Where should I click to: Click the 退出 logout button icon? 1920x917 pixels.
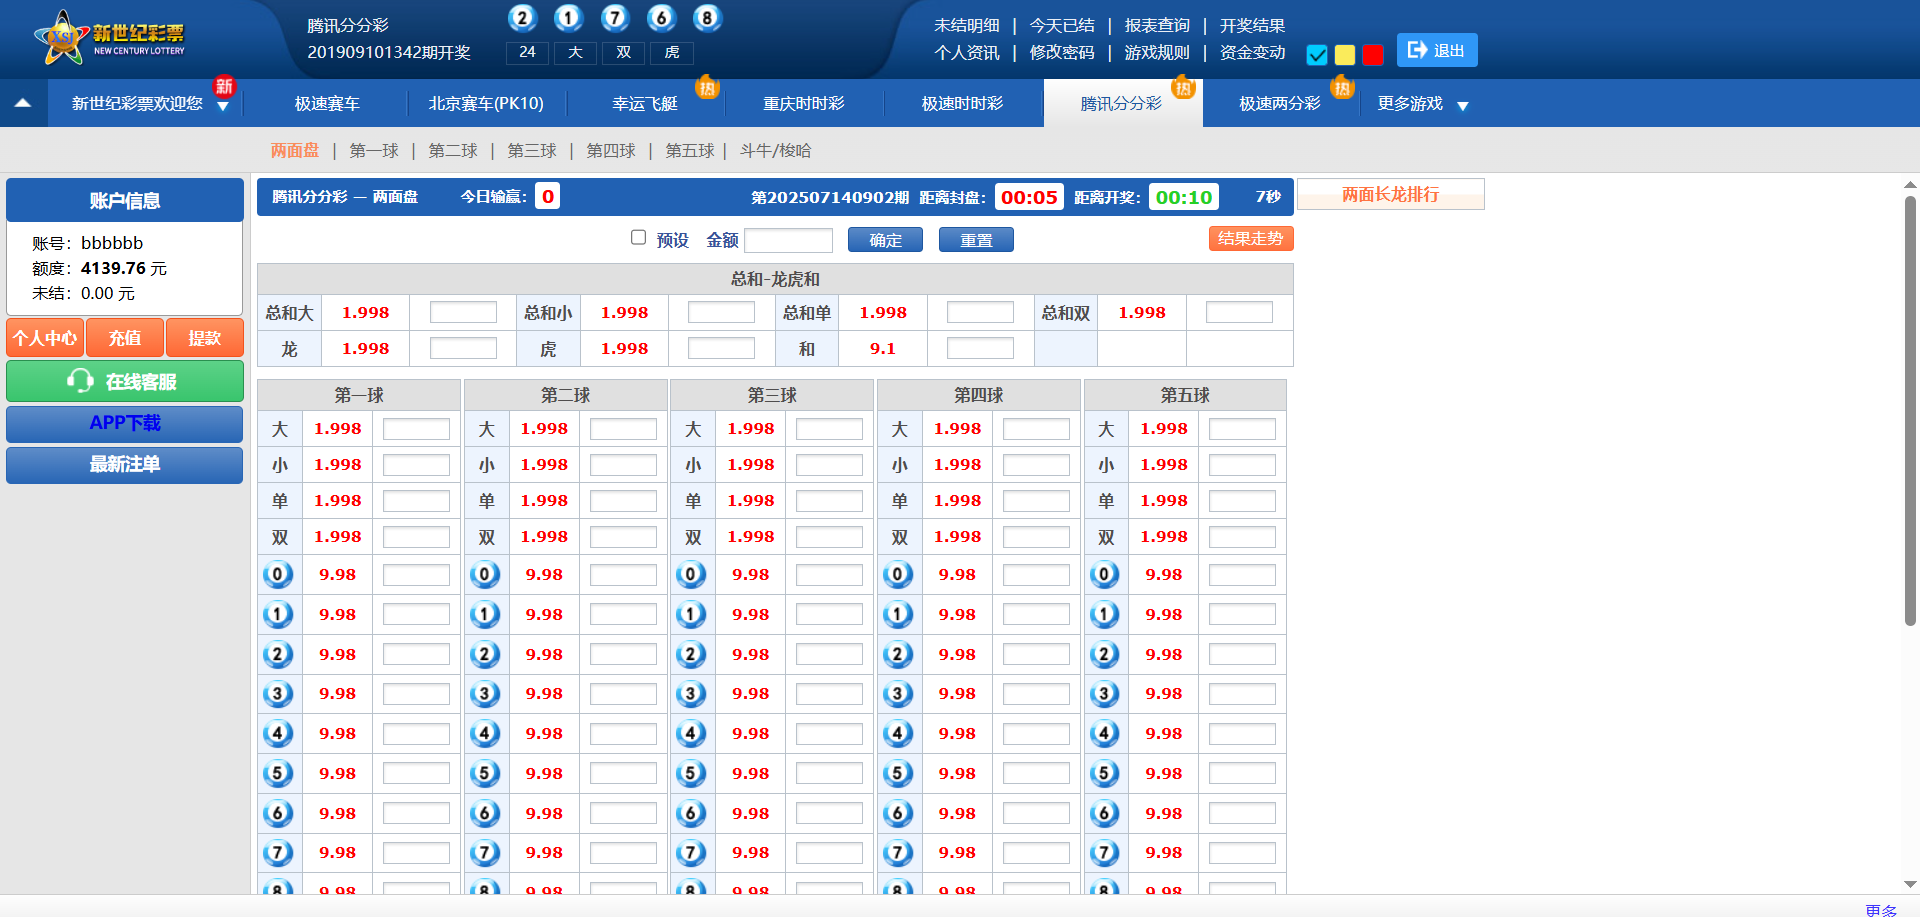1417,50
